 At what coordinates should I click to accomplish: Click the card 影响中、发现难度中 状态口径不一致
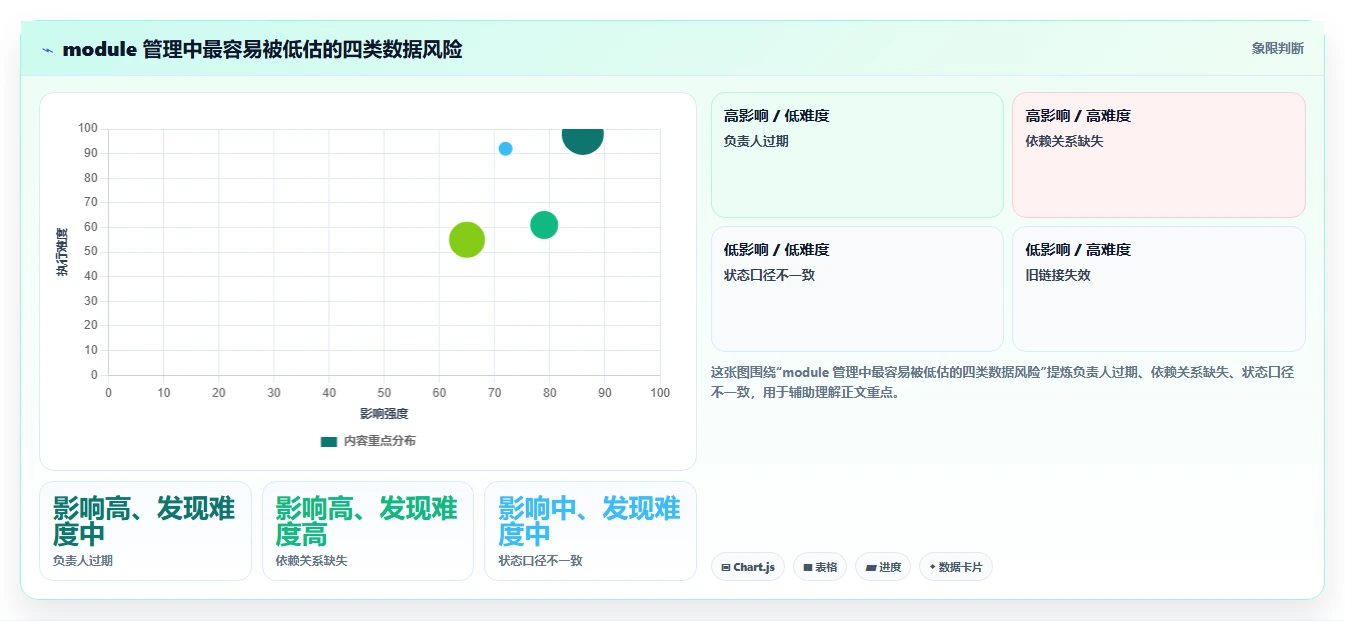click(590, 531)
